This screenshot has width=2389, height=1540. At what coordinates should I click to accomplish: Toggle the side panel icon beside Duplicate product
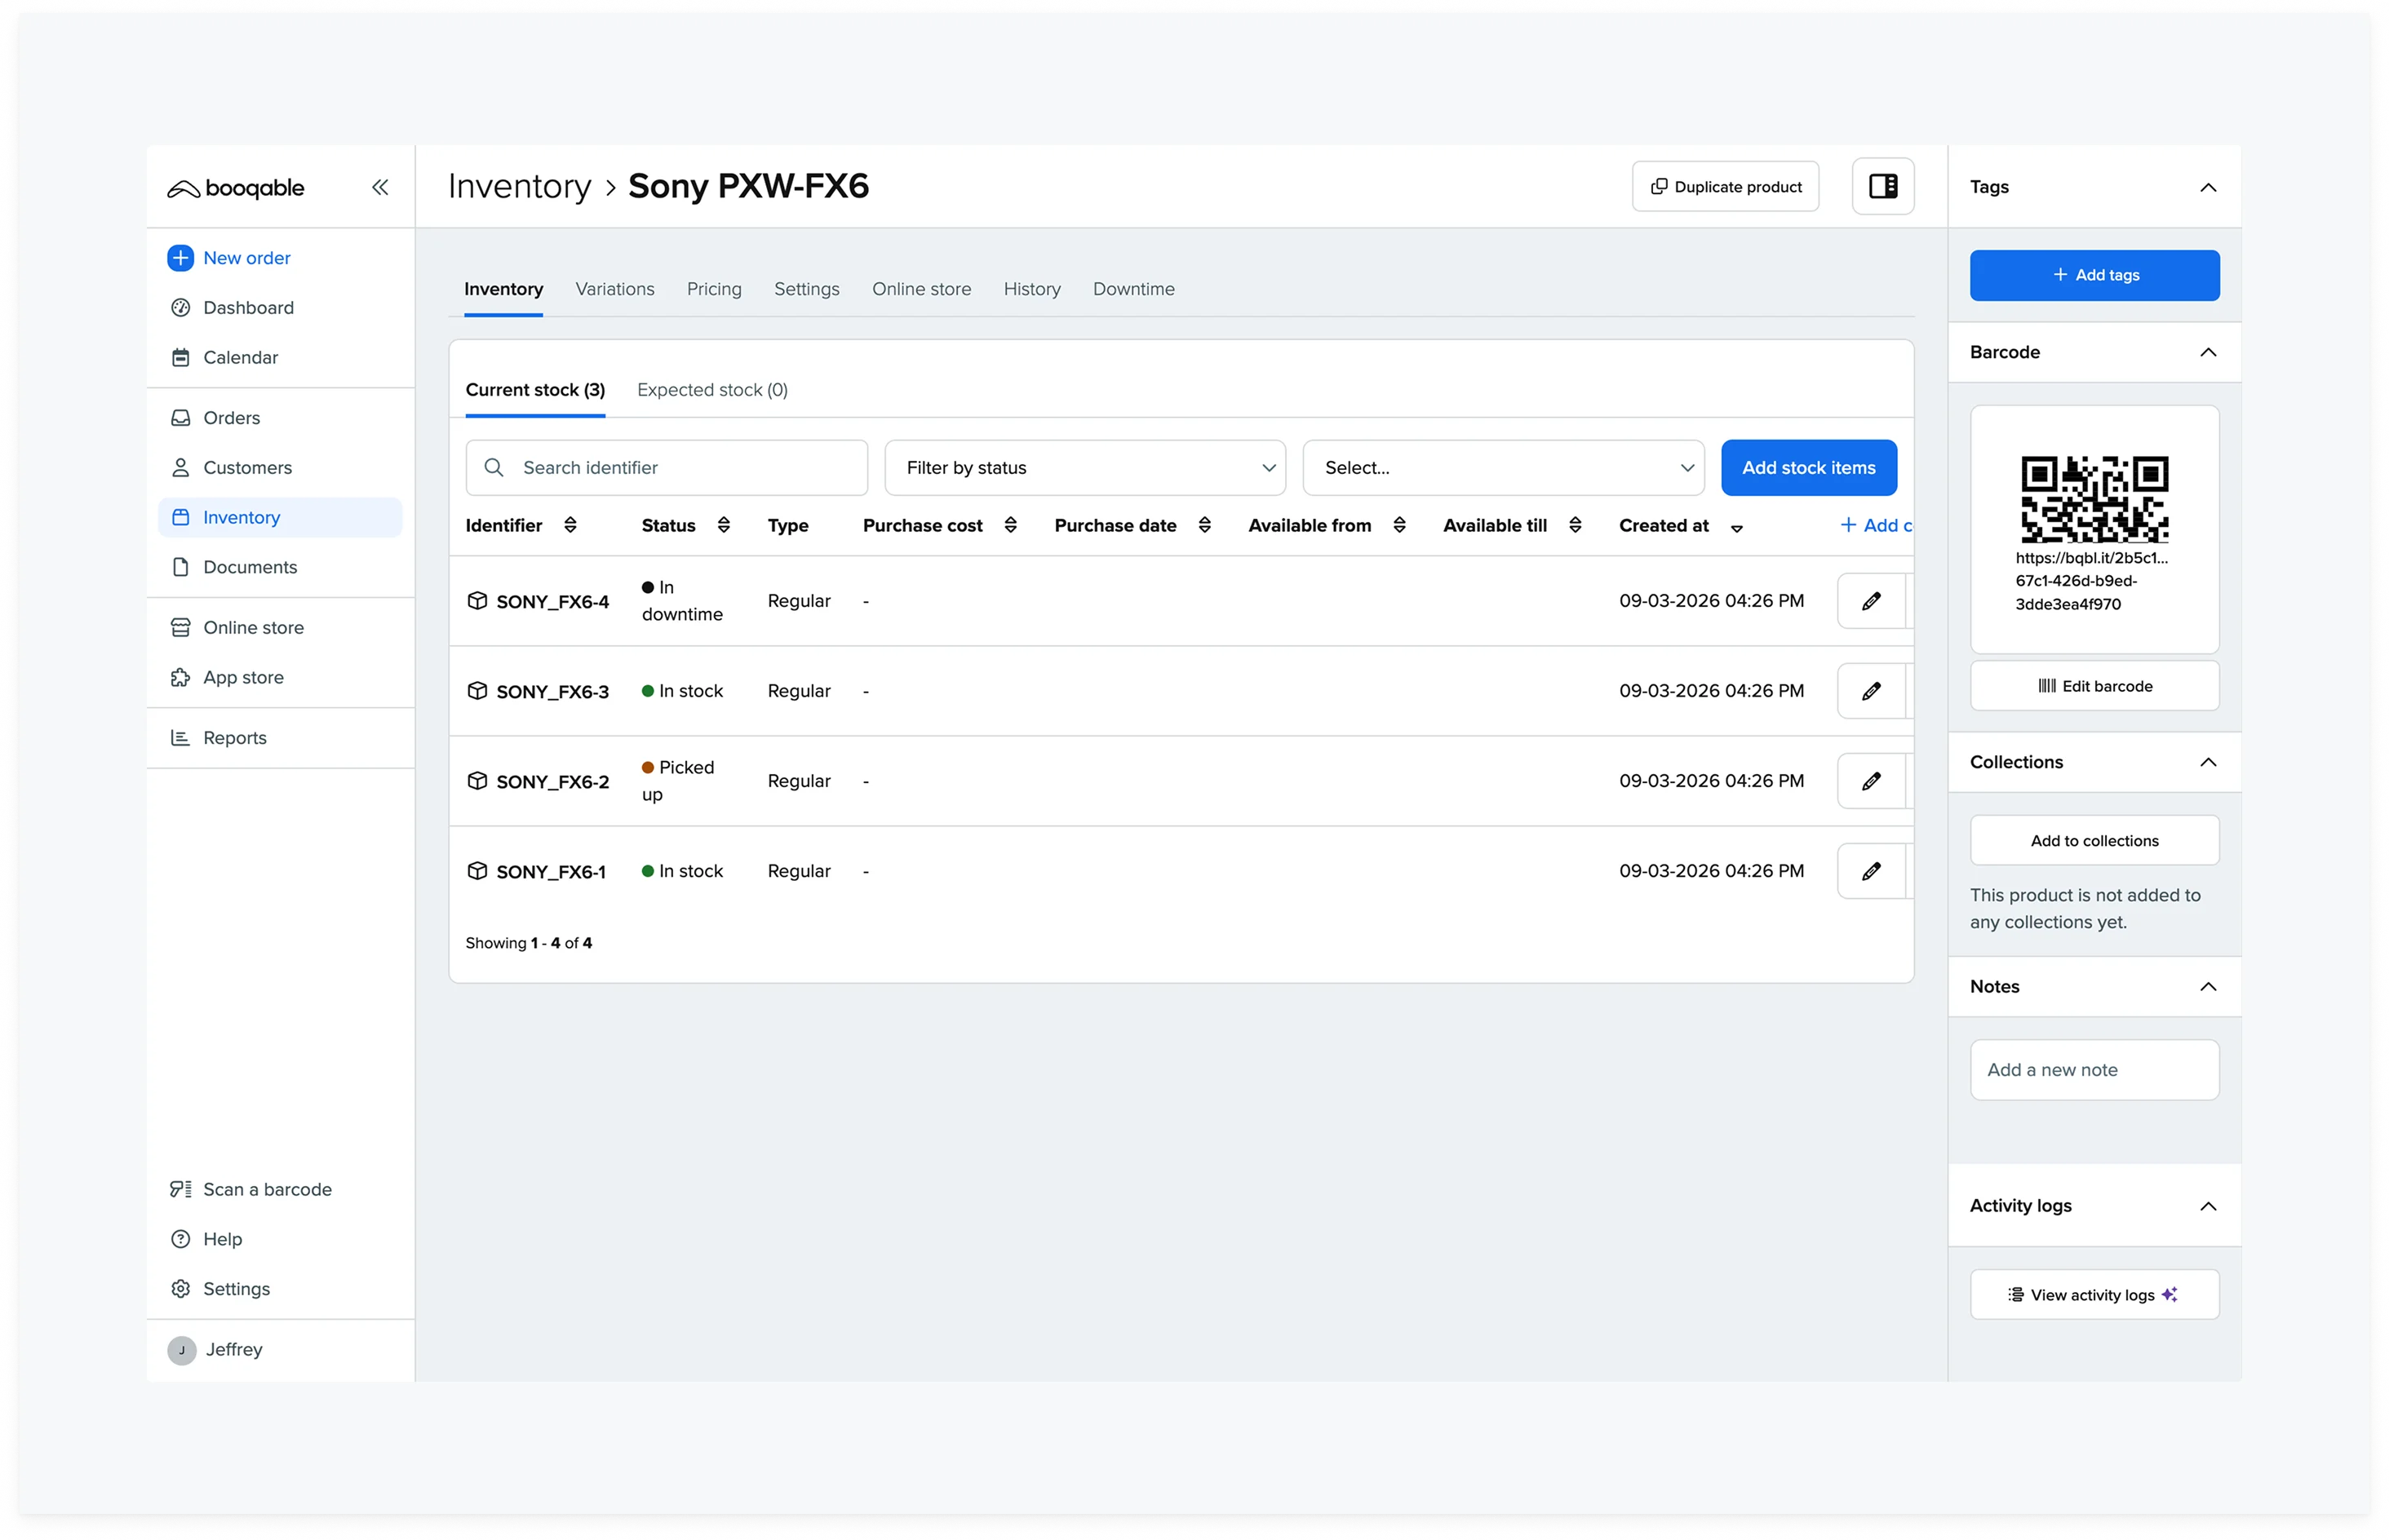1883,186
